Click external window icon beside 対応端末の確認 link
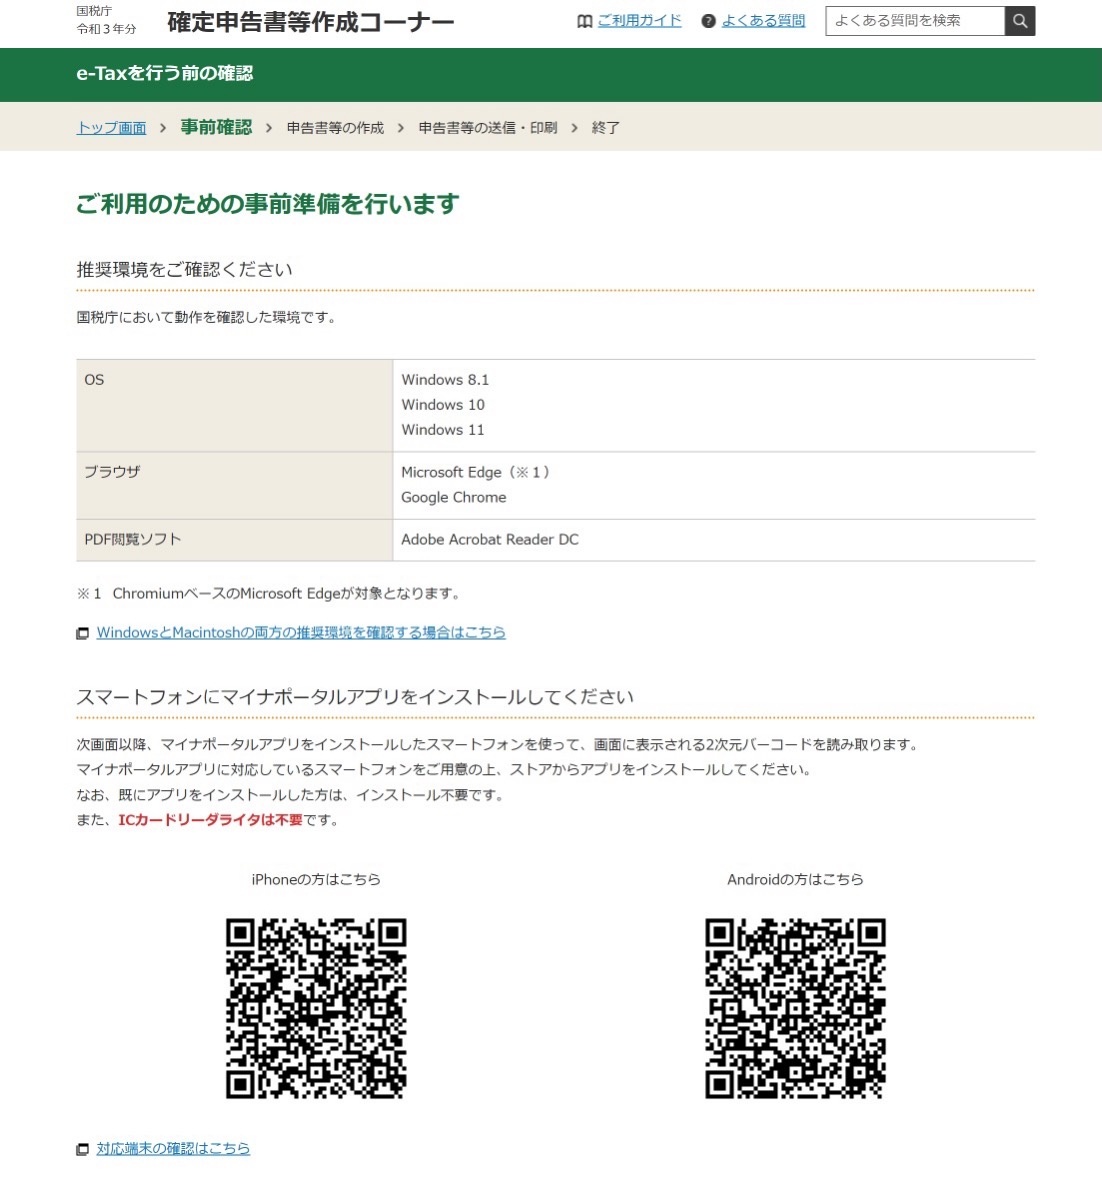Viewport: 1102px width, 1196px height. (x=82, y=1149)
